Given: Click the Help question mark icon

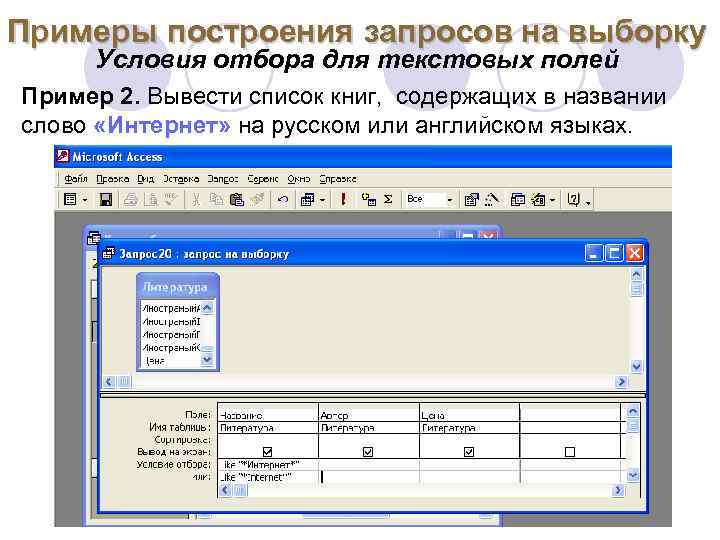Looking at the screenshot, I should 573,200.
